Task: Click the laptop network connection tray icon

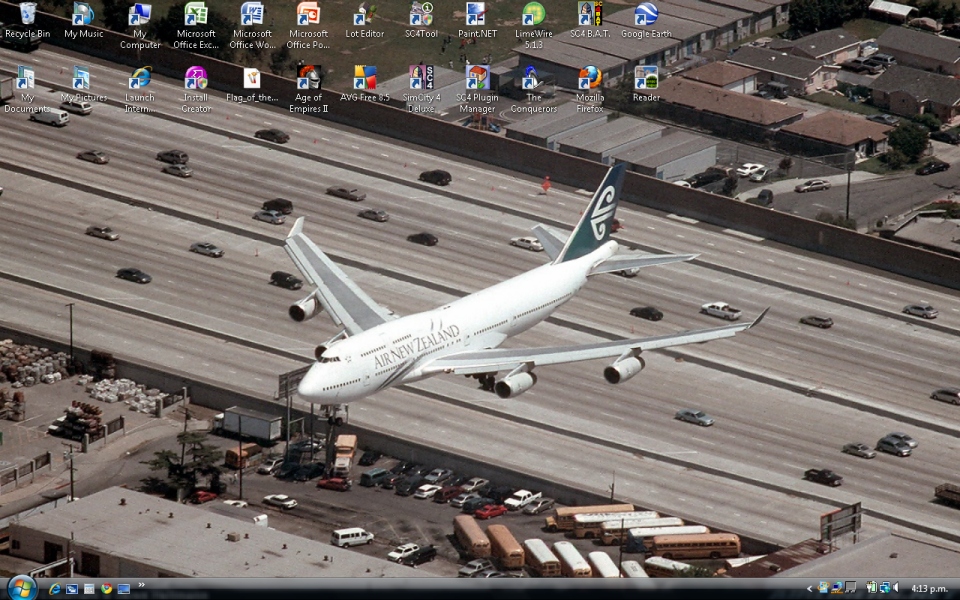Action: (x=837, y=588)
